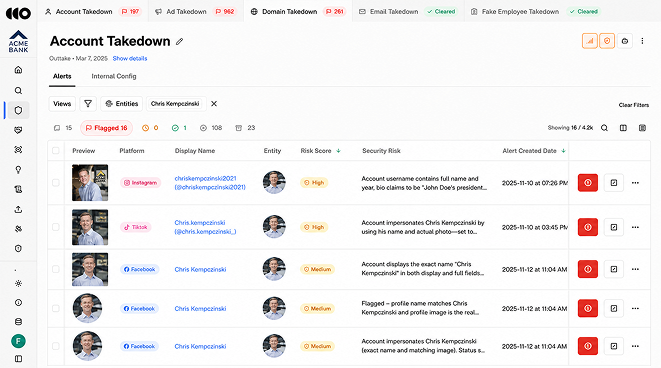Select the Flagged 16 status filter
Viewport: 661px width, 368px height.
[x=107, y=128]
